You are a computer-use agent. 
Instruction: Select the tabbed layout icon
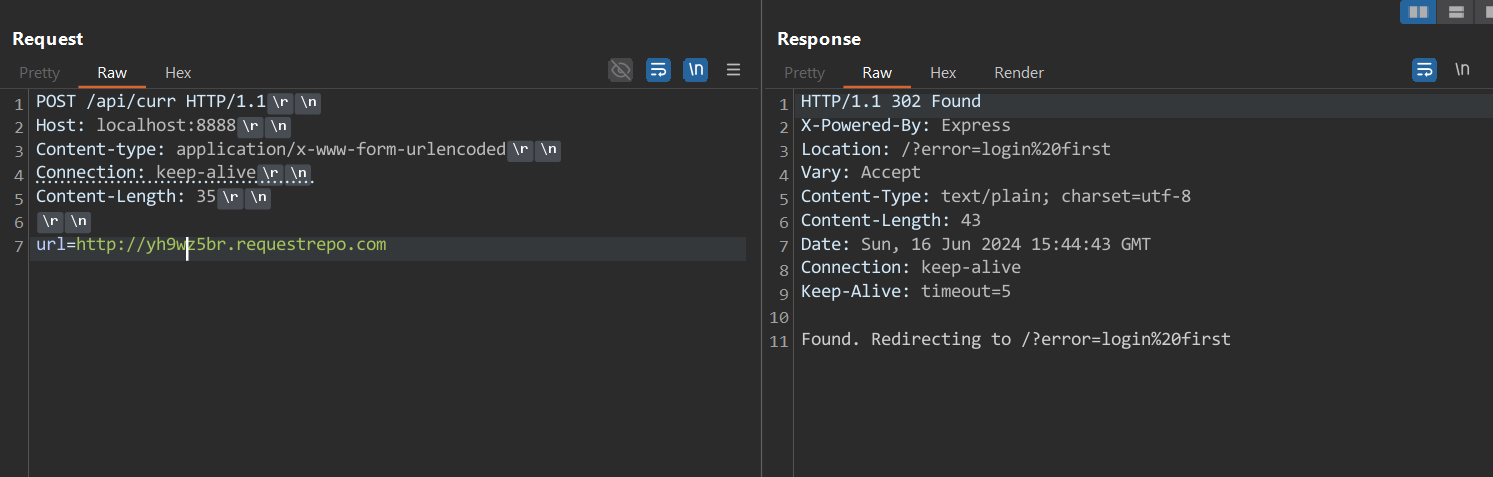click(x=1485, y=12)
